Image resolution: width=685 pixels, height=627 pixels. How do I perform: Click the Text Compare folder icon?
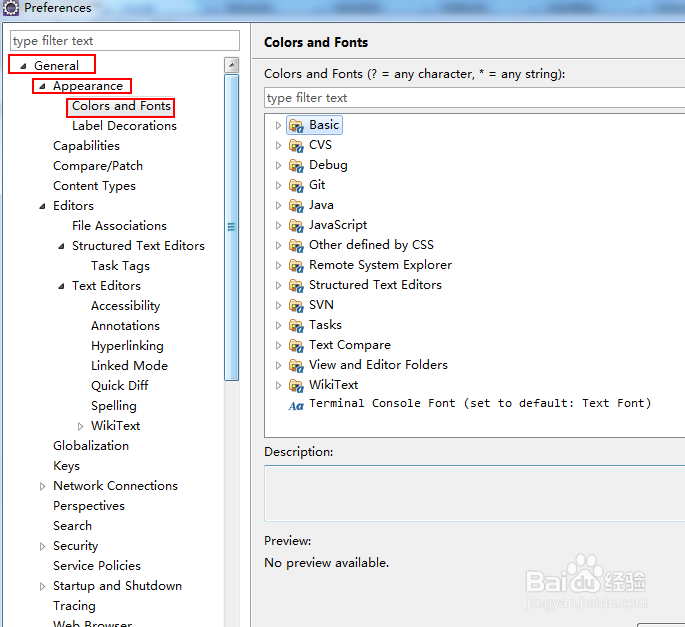pyautogui.click(x=296, y=346)
